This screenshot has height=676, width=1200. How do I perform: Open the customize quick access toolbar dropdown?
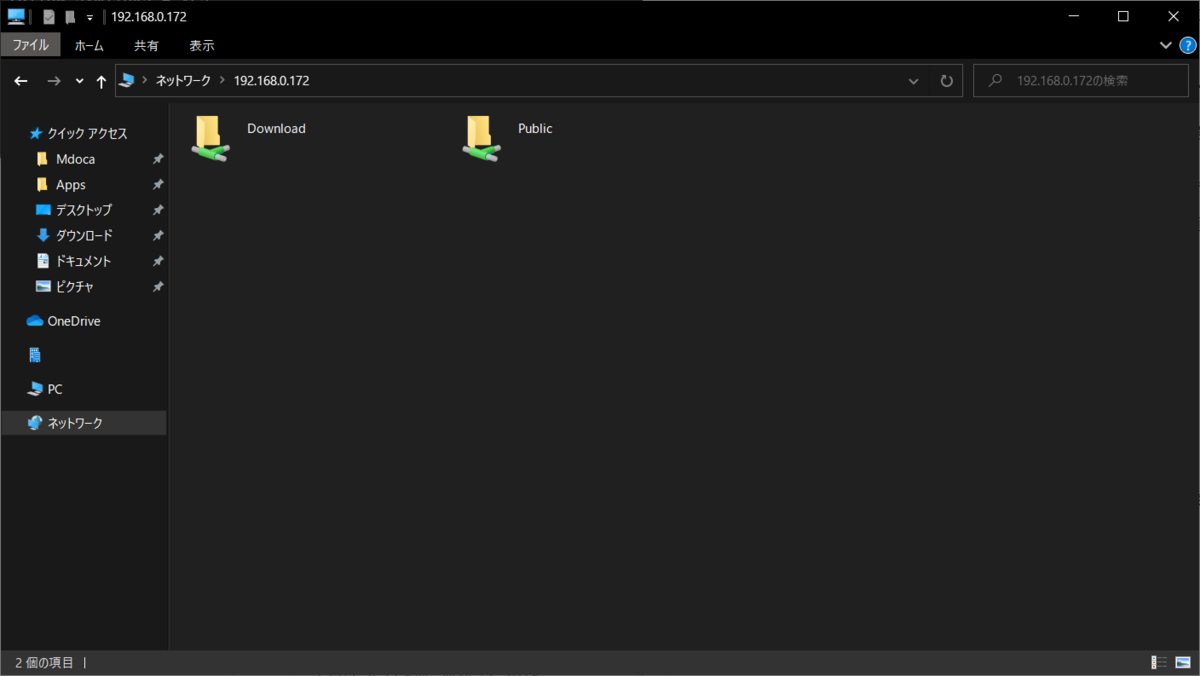click(90, 18)
